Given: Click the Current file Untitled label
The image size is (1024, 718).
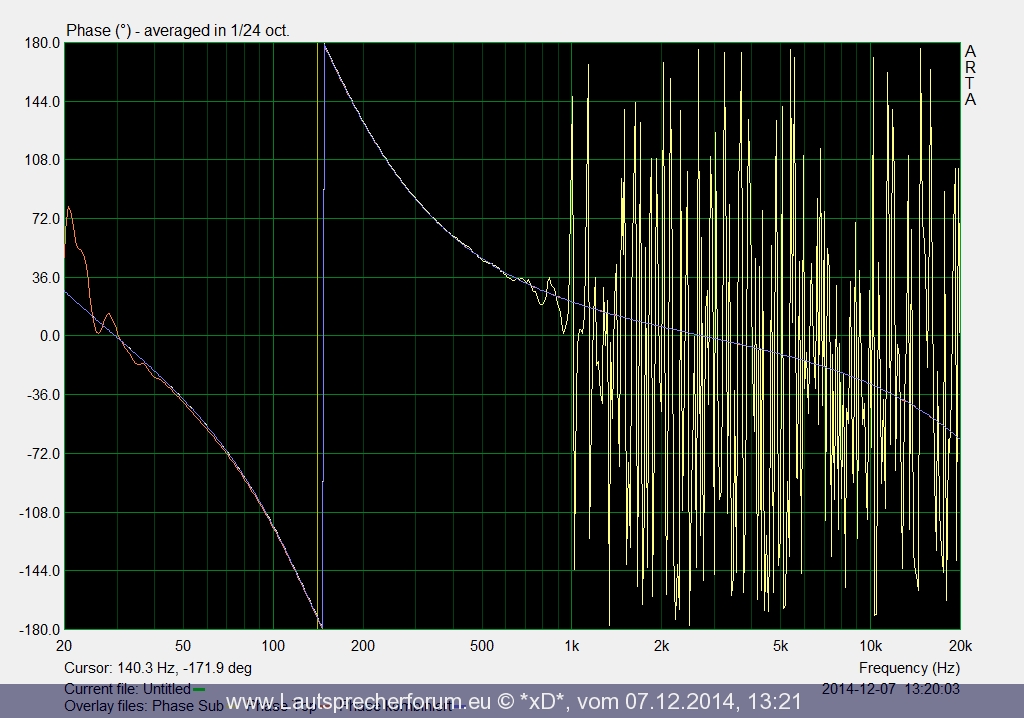Looking at the screenshot, I should 127,689.
